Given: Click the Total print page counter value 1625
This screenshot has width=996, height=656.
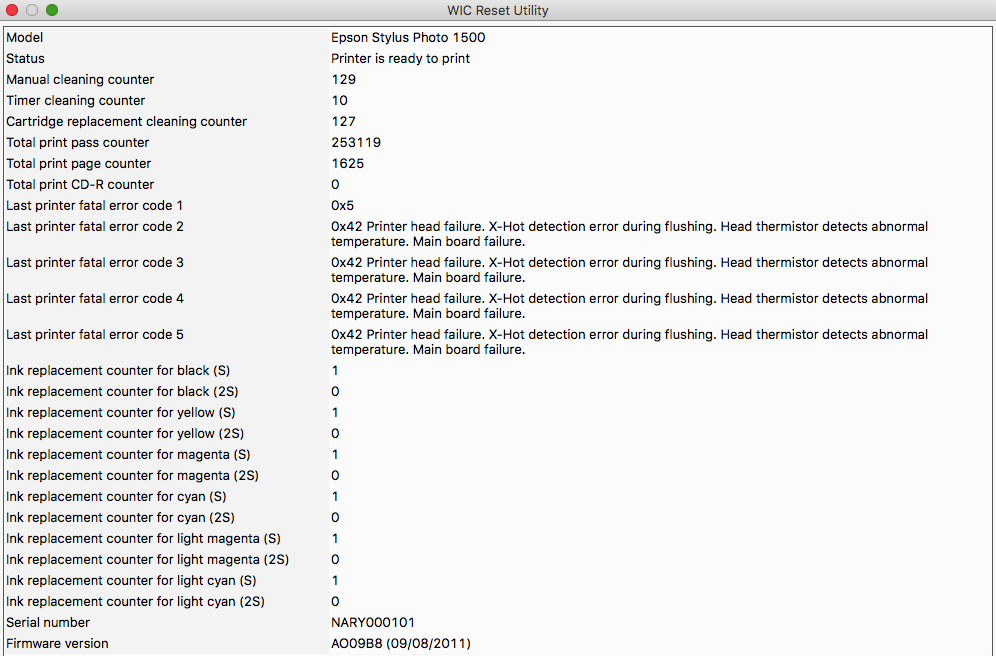Looking at the screenshot, I should click(348, 163).
